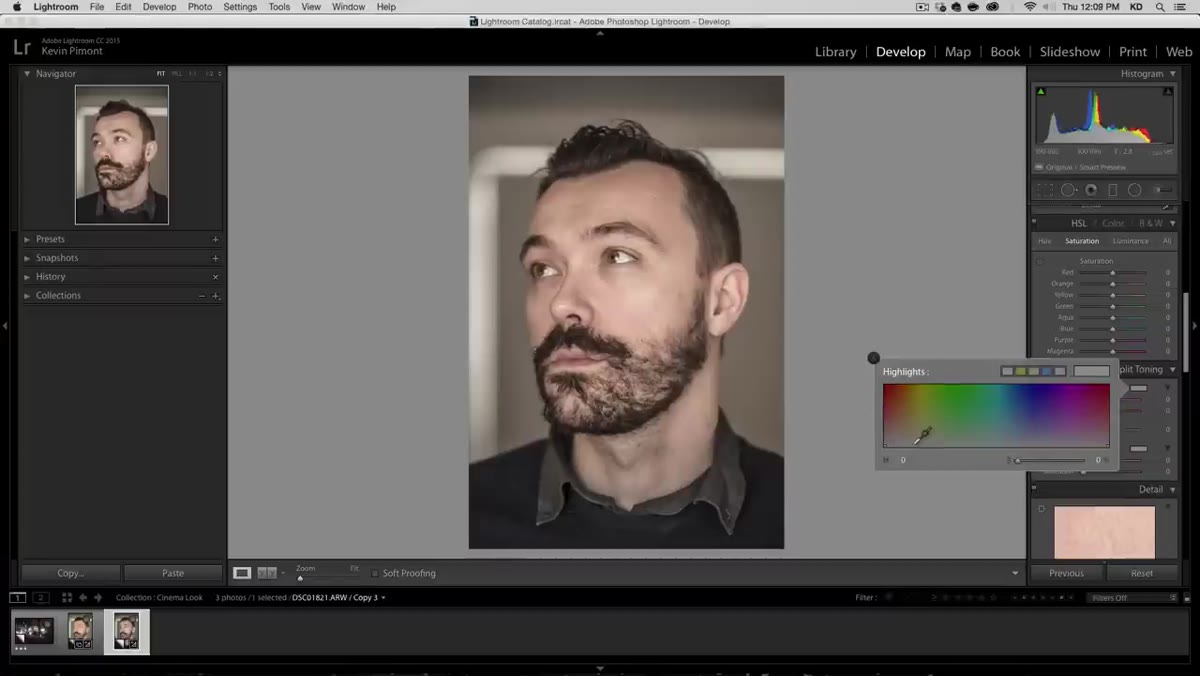Expand the Collections panel
The image size is (1200, 676).
click(x=27, y=296)
